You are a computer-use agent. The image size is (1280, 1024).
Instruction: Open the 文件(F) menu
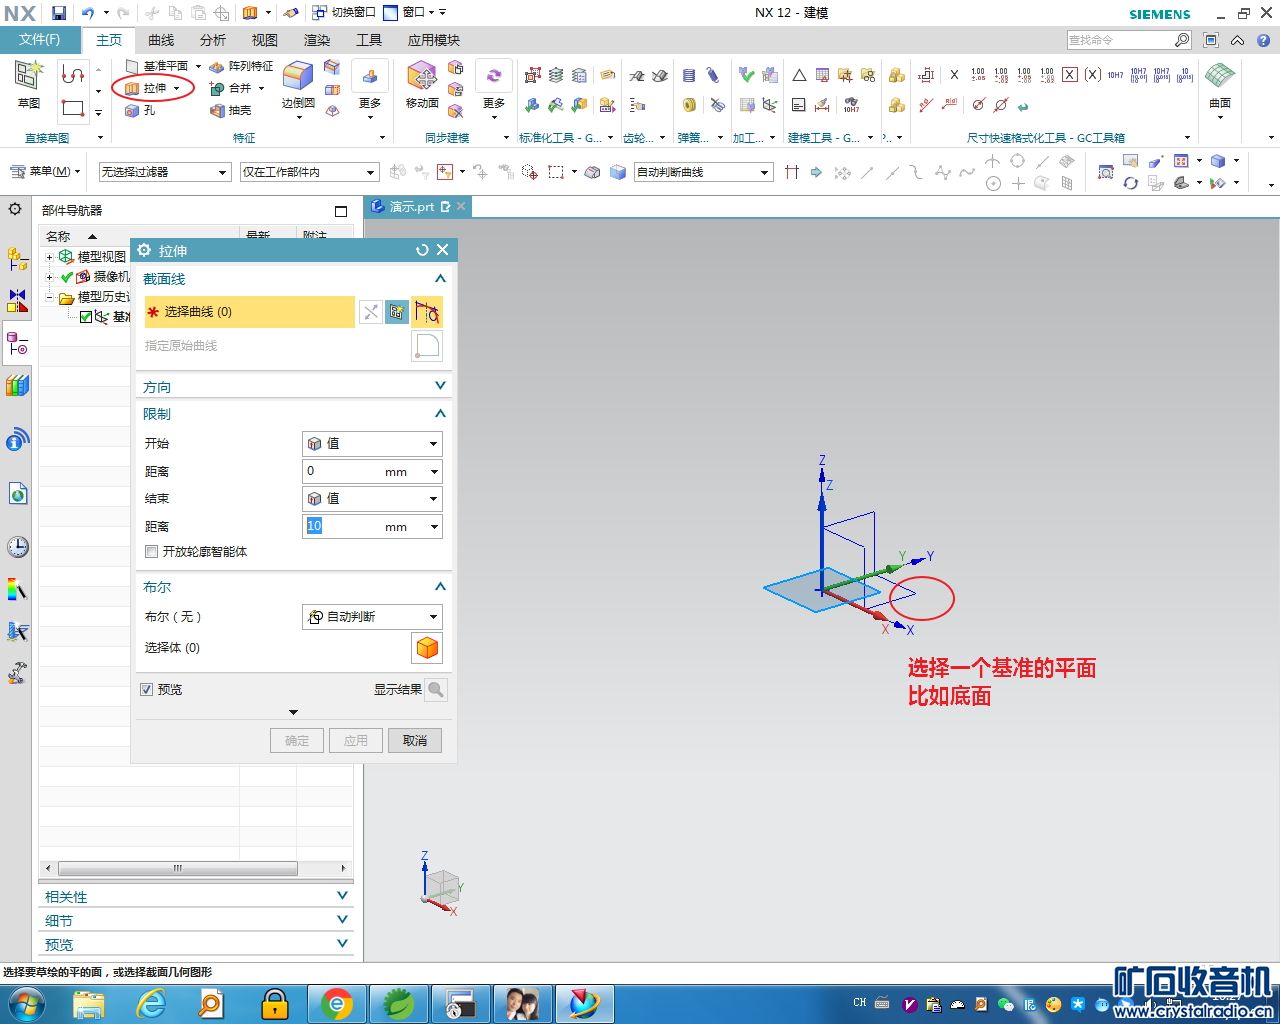(x=39, y=40)
